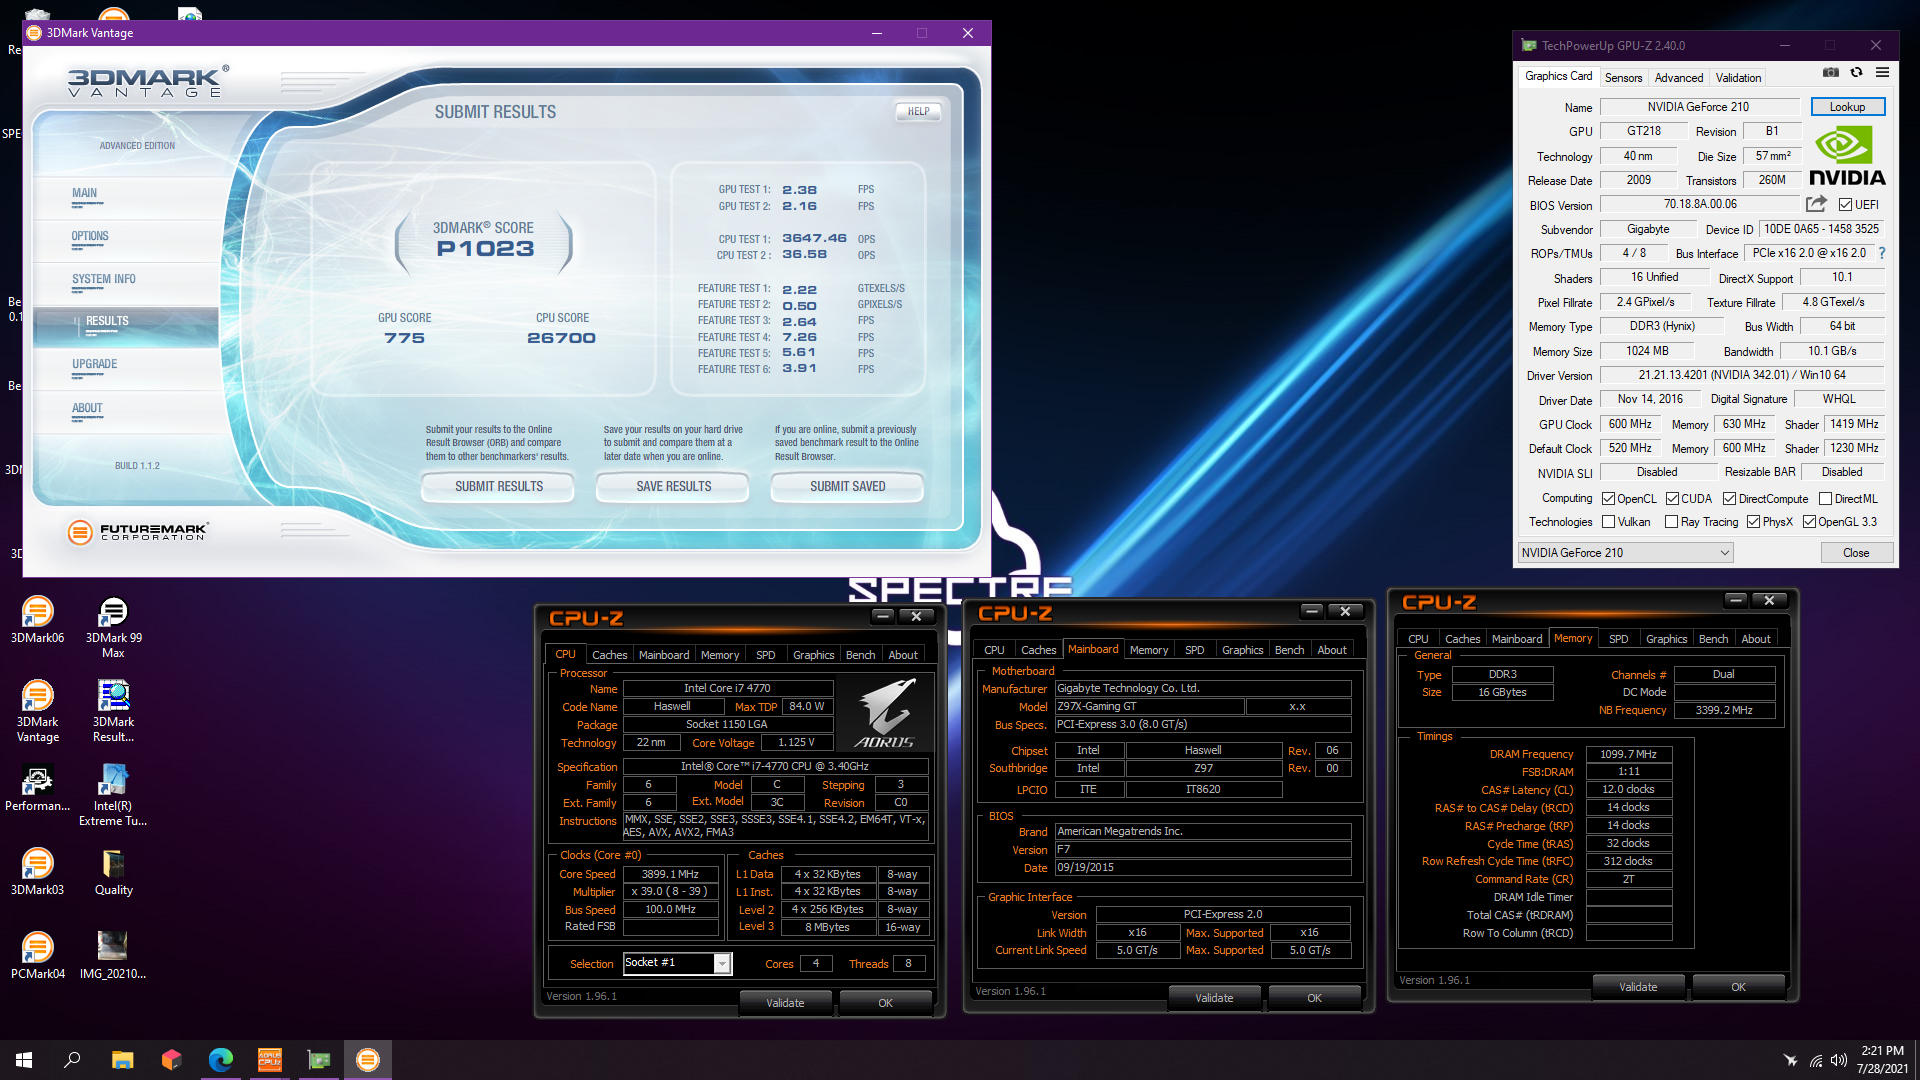The width and height of the screenshot is (1920, 1080).
Task: Toggle Vulkan checkbox
Action: pos(1608,522)
